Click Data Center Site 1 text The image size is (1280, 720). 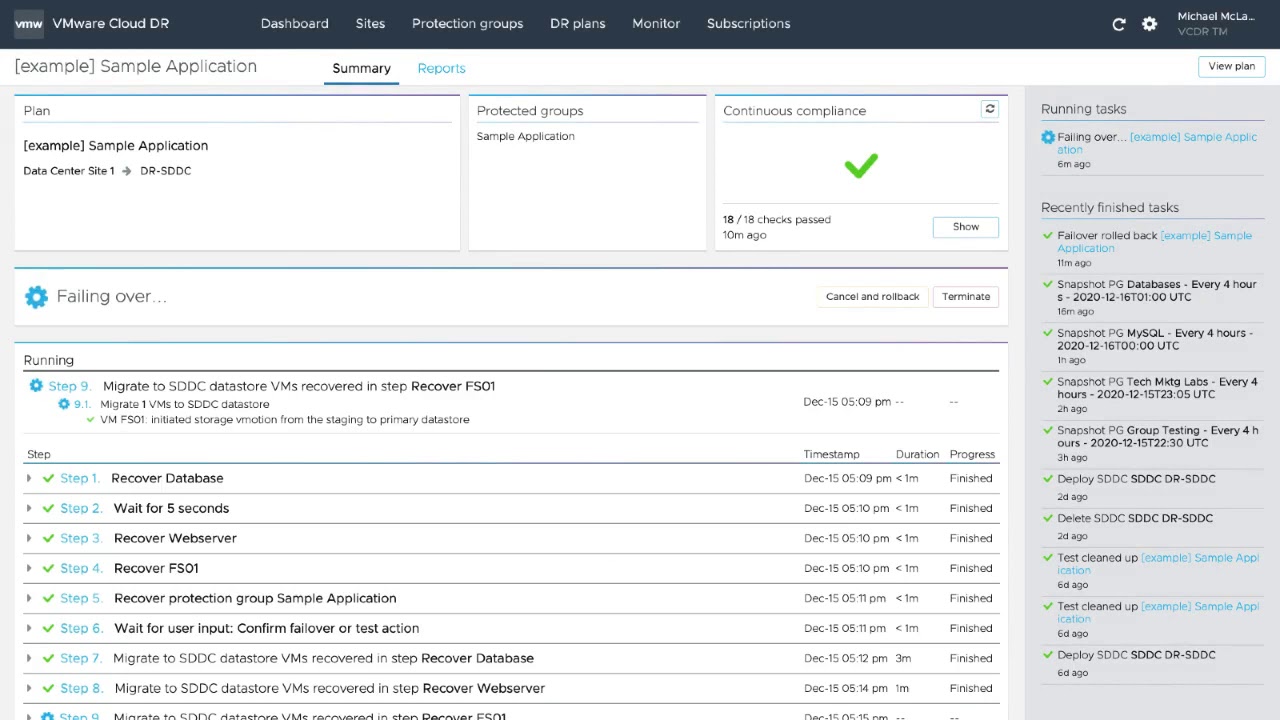[x=69, y=171]
